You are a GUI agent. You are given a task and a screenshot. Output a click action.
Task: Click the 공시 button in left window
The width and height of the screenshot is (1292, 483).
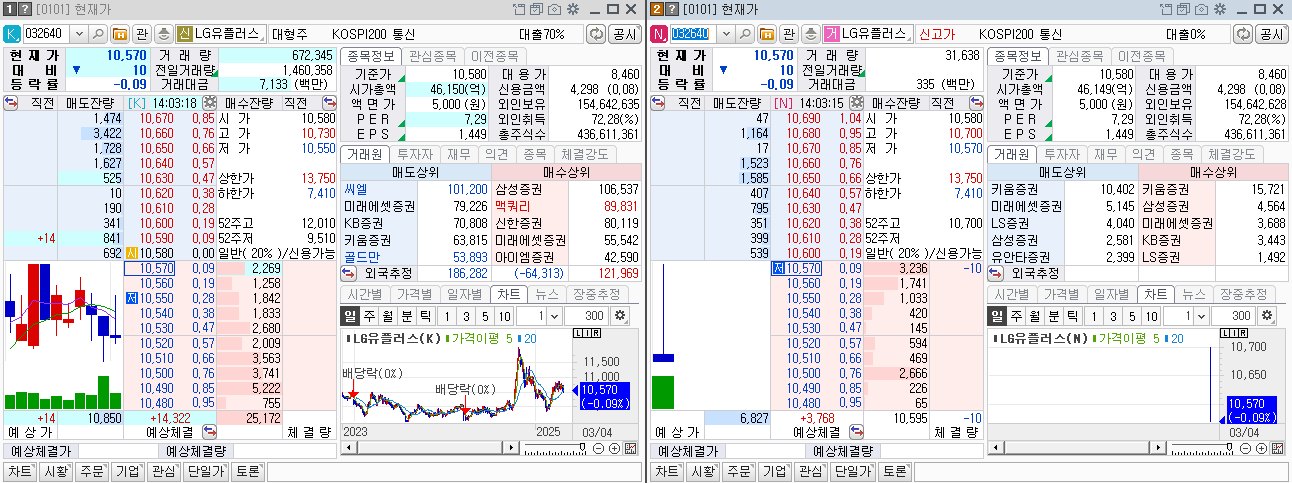(x=625, y=33)
